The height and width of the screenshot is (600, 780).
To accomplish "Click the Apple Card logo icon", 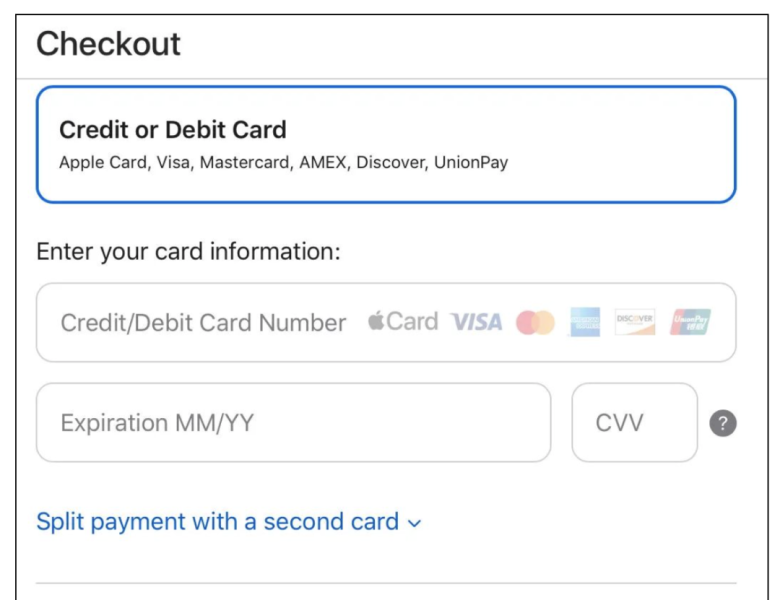I will tap(403, 321).
